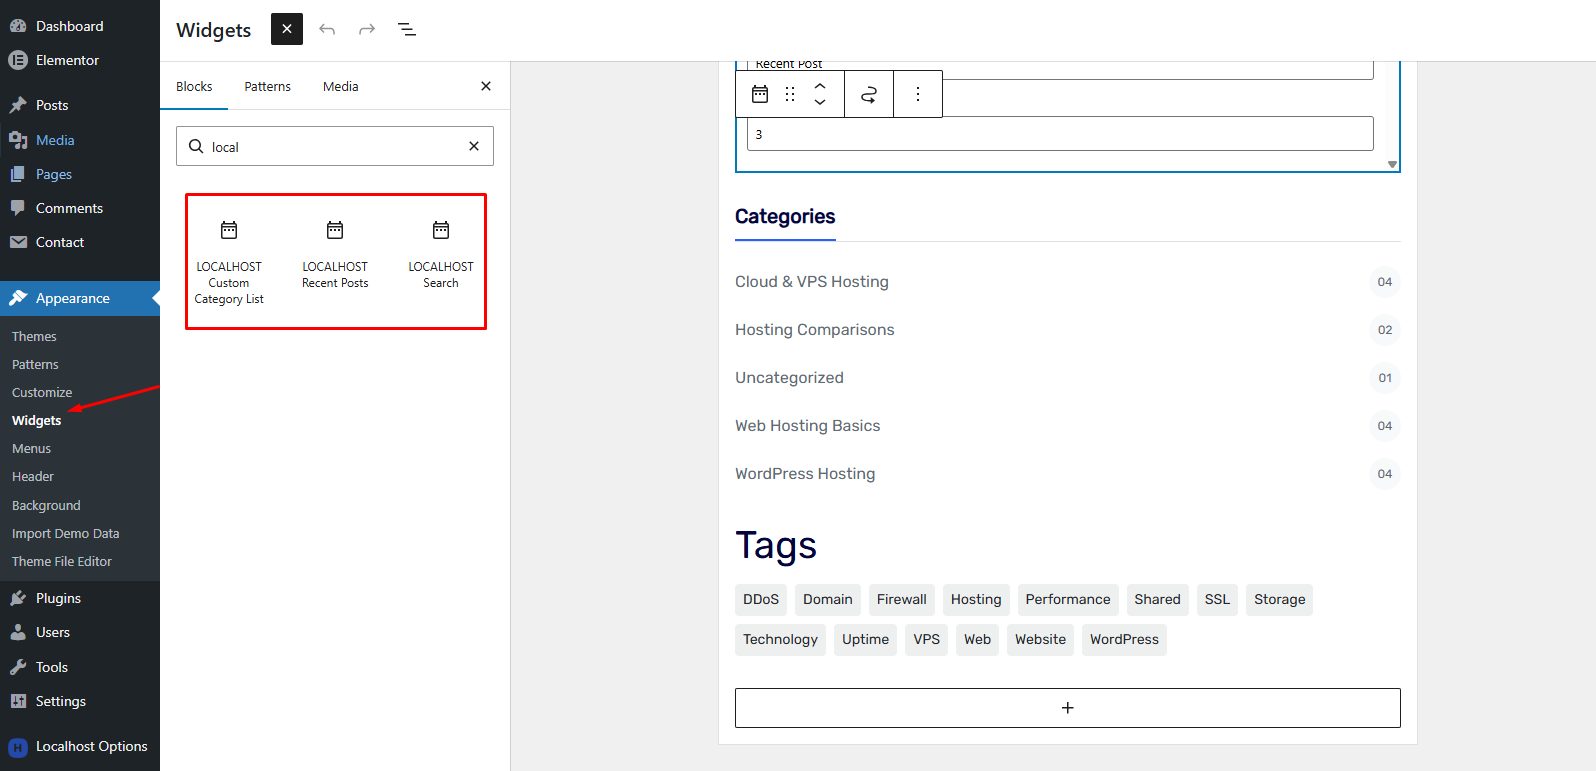This screenshot has height=771, width=1596.
Task: Move block up with chevron arrow
Action: pyautogui.click(x=820, y=86)
